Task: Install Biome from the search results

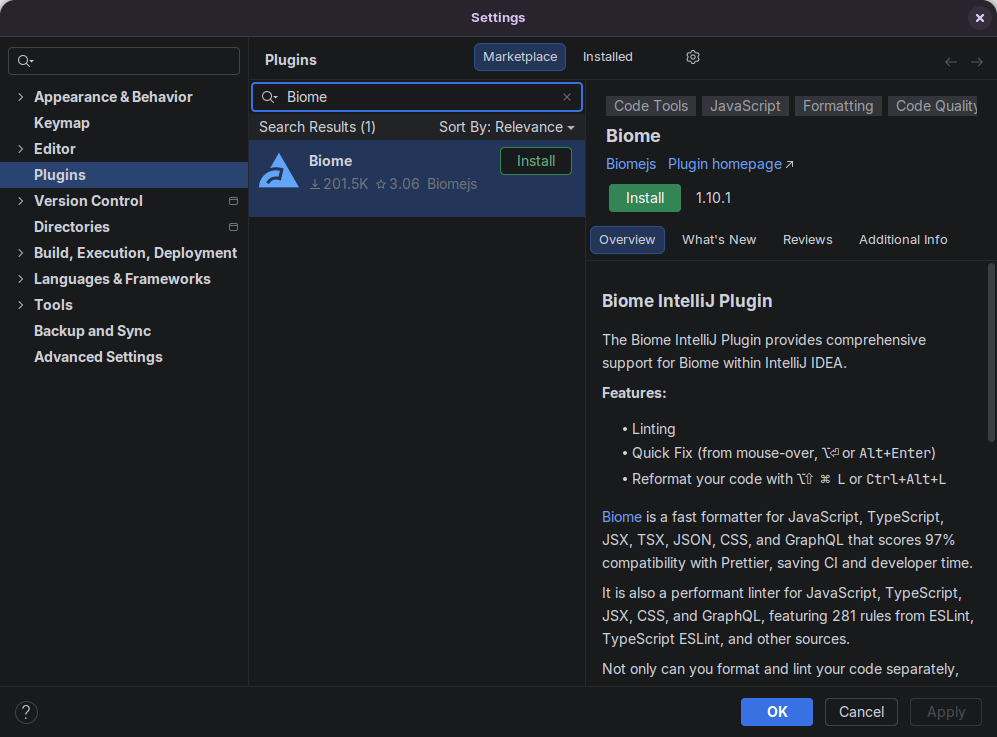Action: (535, 161)
